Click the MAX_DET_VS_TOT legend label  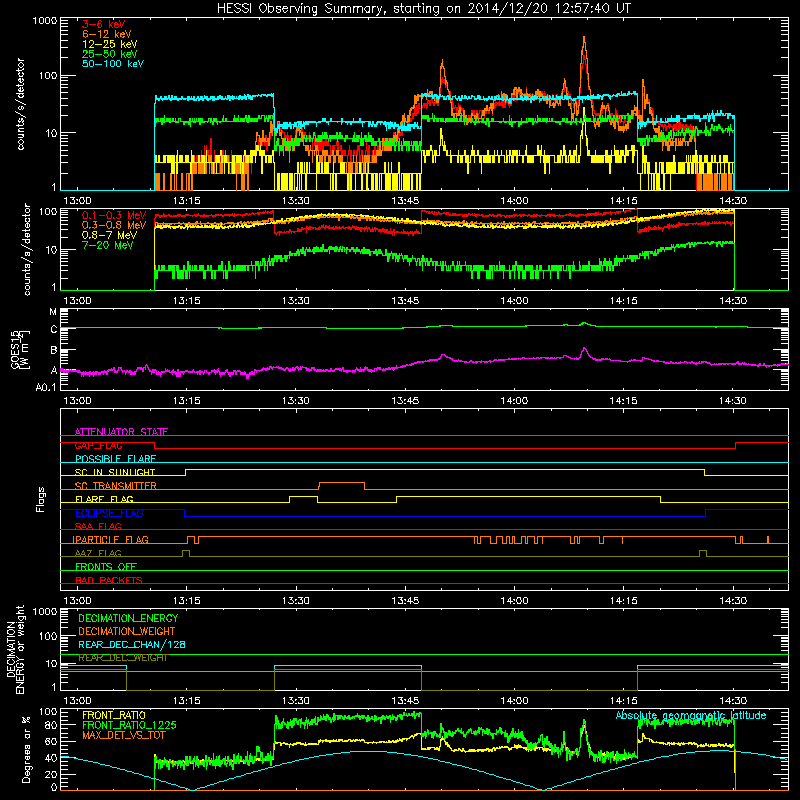123,735
